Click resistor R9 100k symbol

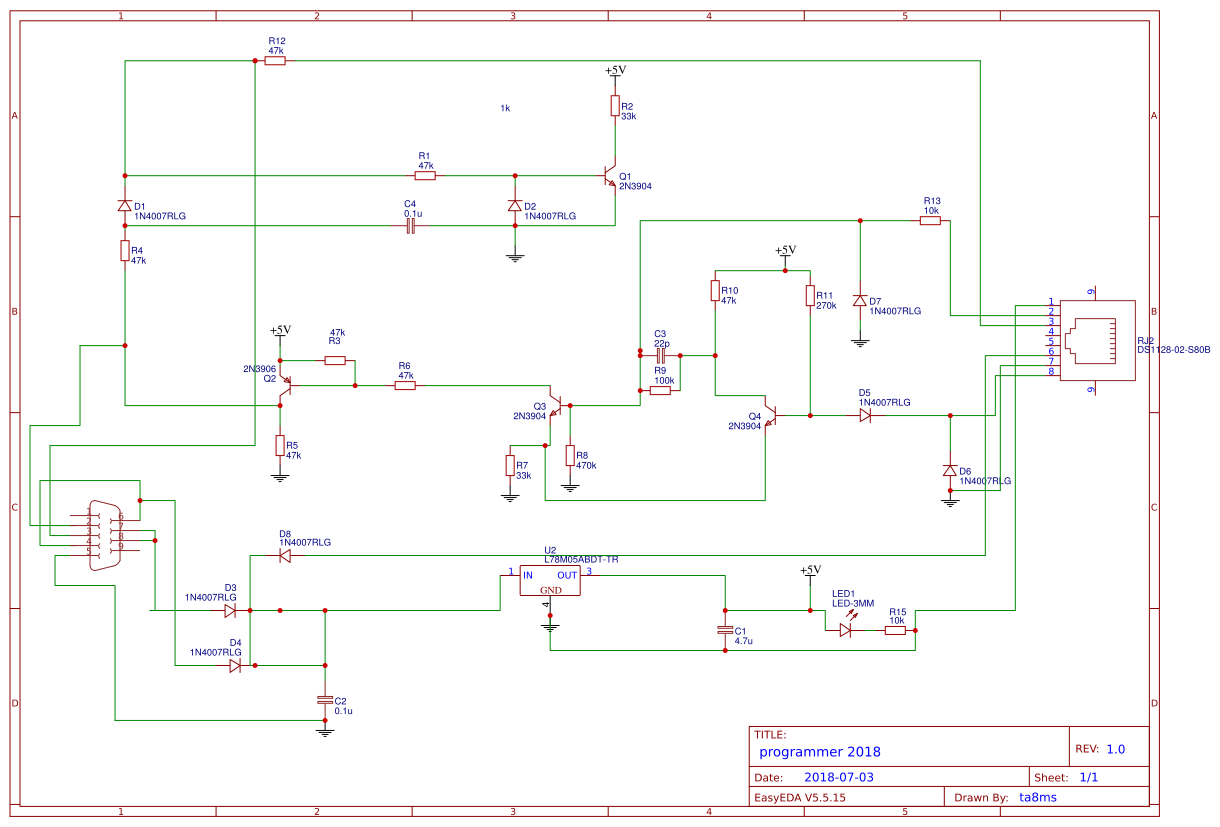[658, 390]
